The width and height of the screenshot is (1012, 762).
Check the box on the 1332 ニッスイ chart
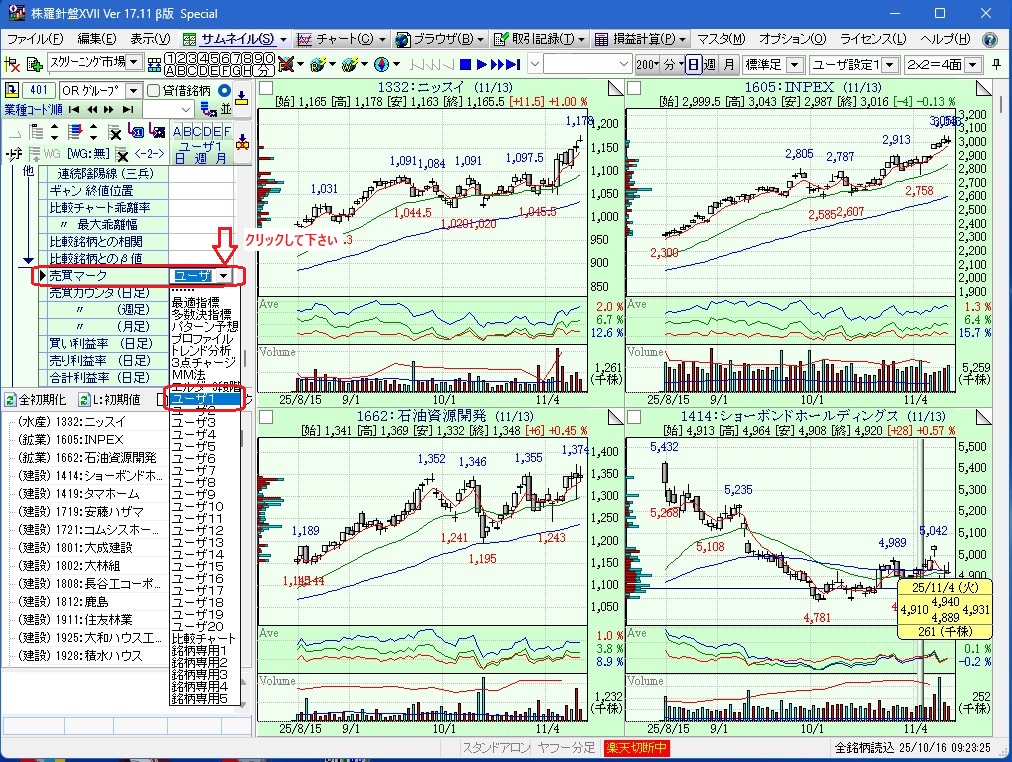point(266,88)
